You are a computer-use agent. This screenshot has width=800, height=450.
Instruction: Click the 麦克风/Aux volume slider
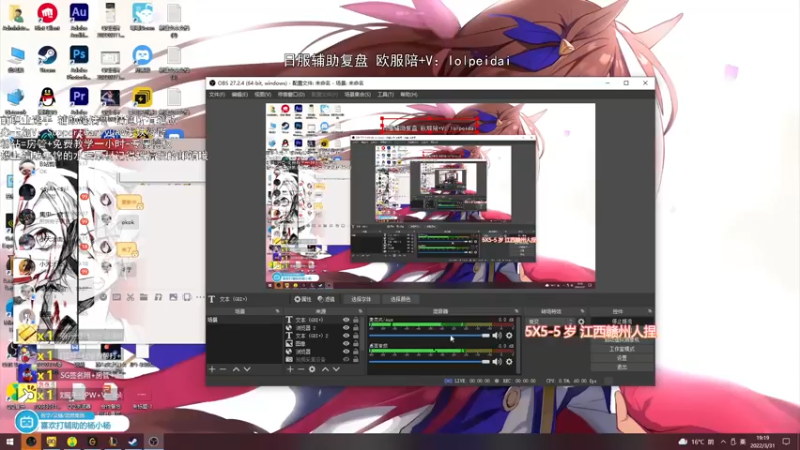tap(429, 335)
